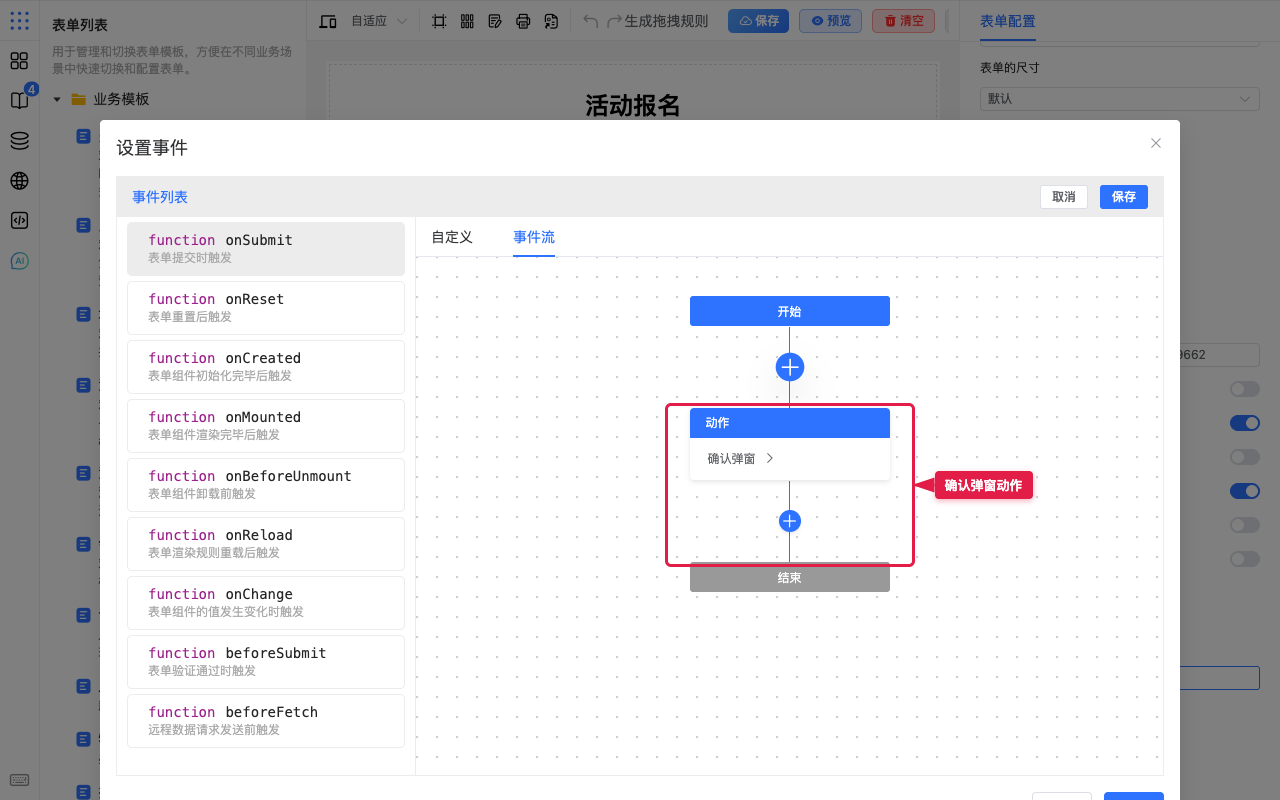The height and width of the screenshot is (800, 1280).
Task: Open the code brackets icon in sidebar
Action: tap(19, 221)
